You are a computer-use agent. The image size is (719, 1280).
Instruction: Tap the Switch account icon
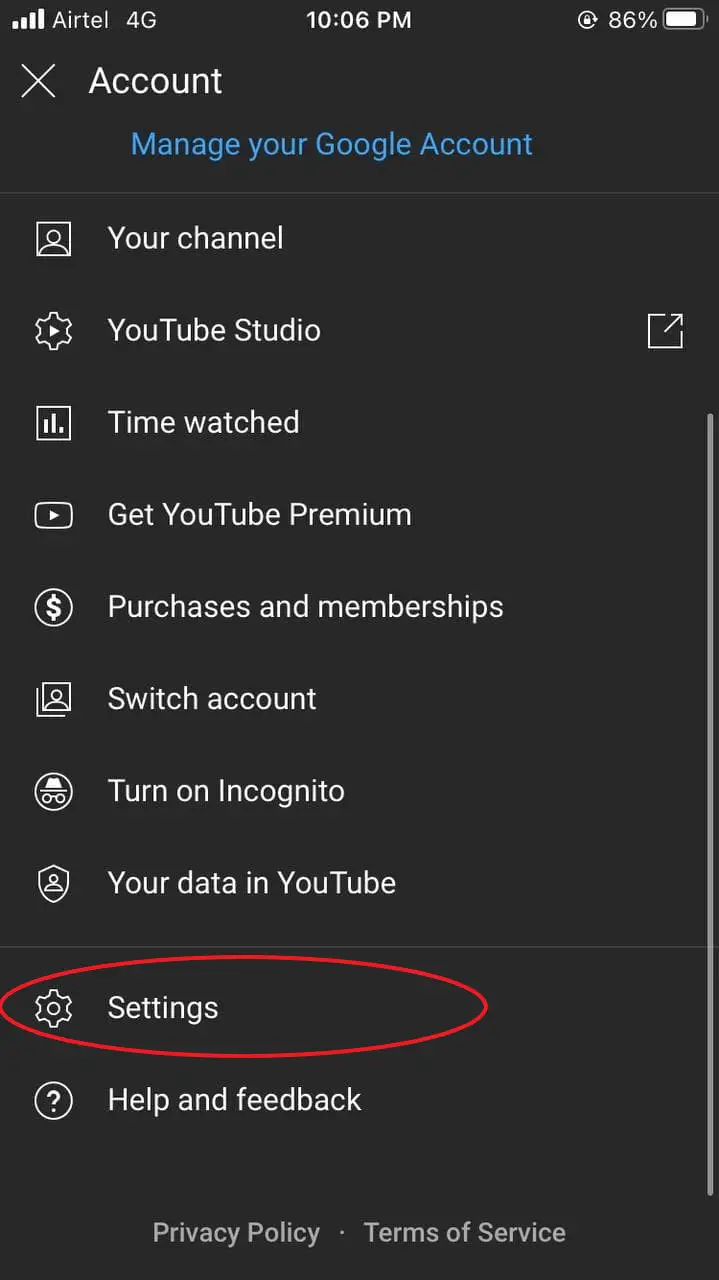click(x=53, y=699)
